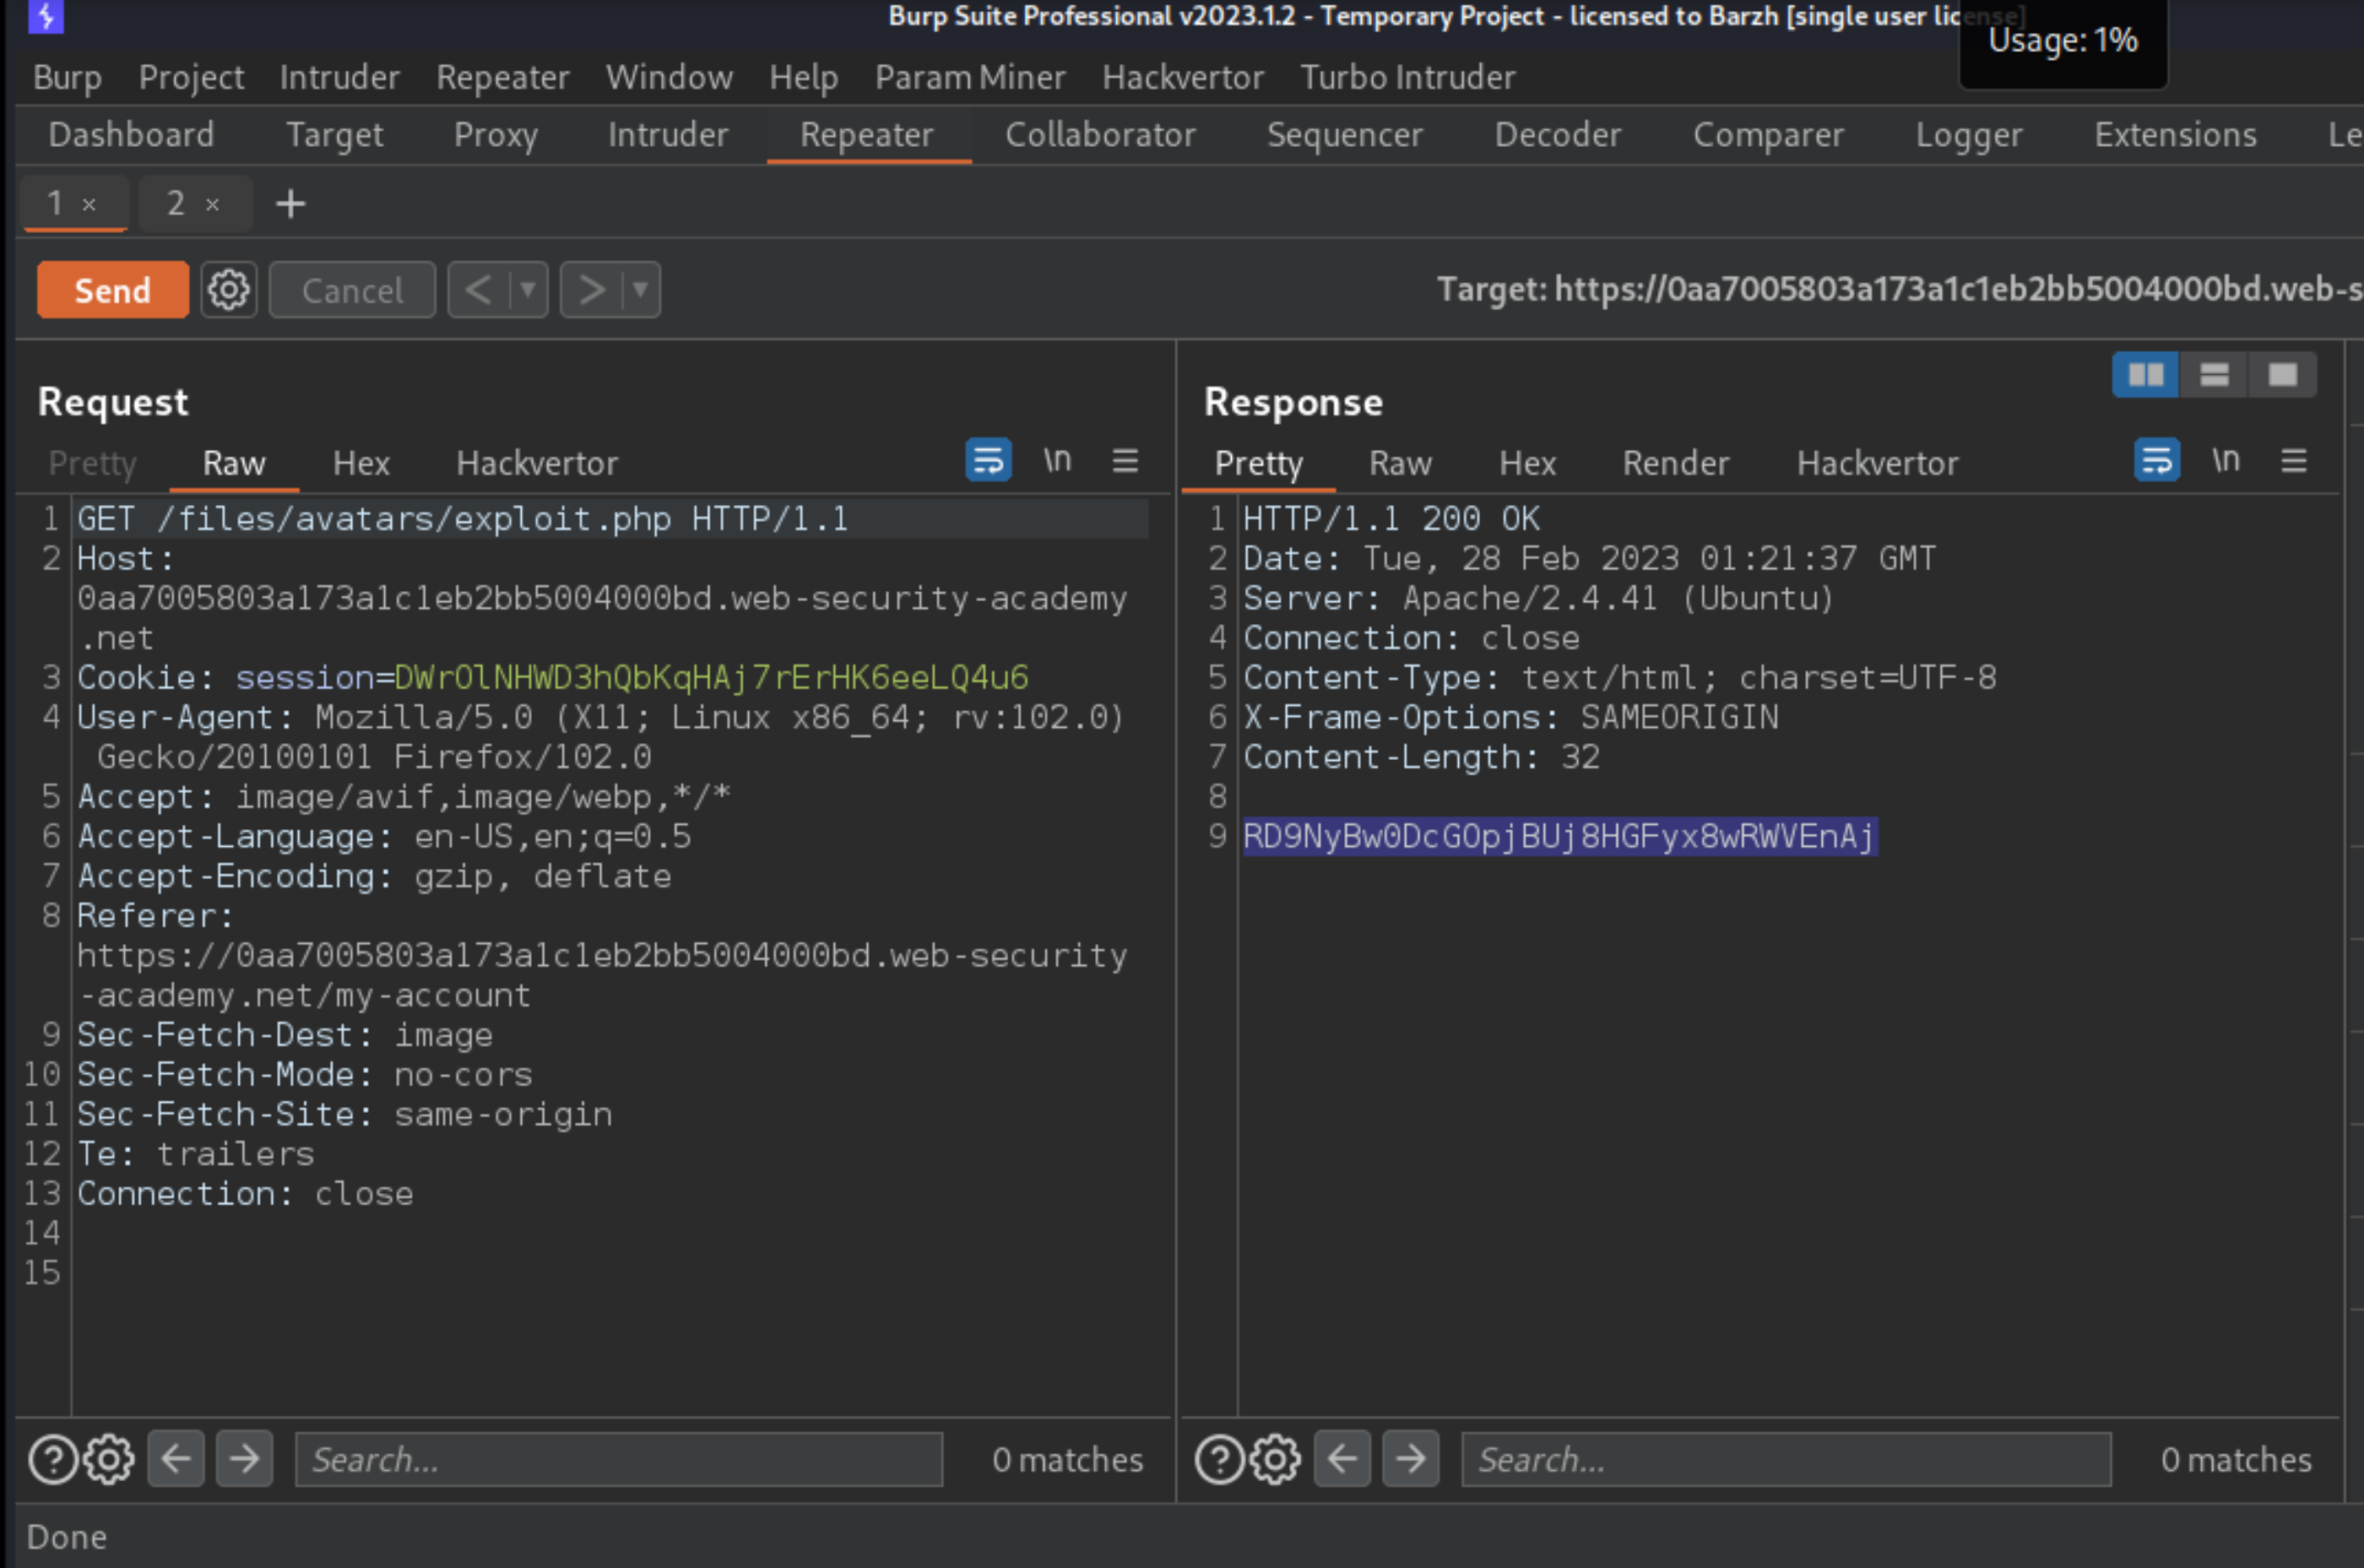2364x1568 pixels.
Task: Open the Project menu
Action: click(x=191, y=77)
